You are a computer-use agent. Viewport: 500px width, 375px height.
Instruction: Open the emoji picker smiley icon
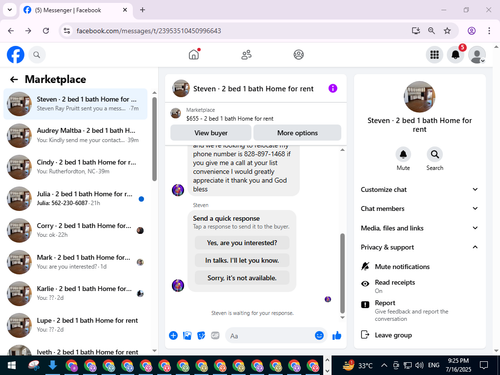[x=319, y=335]
